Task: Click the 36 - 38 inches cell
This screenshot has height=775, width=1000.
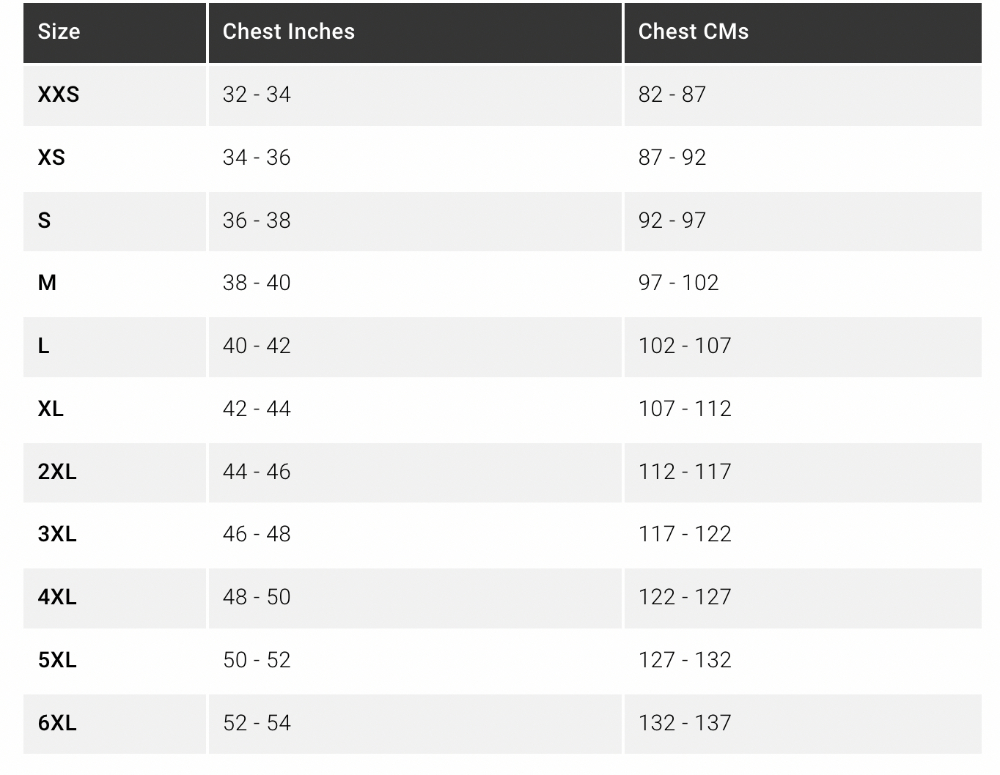Action: (x=257, y=220)
